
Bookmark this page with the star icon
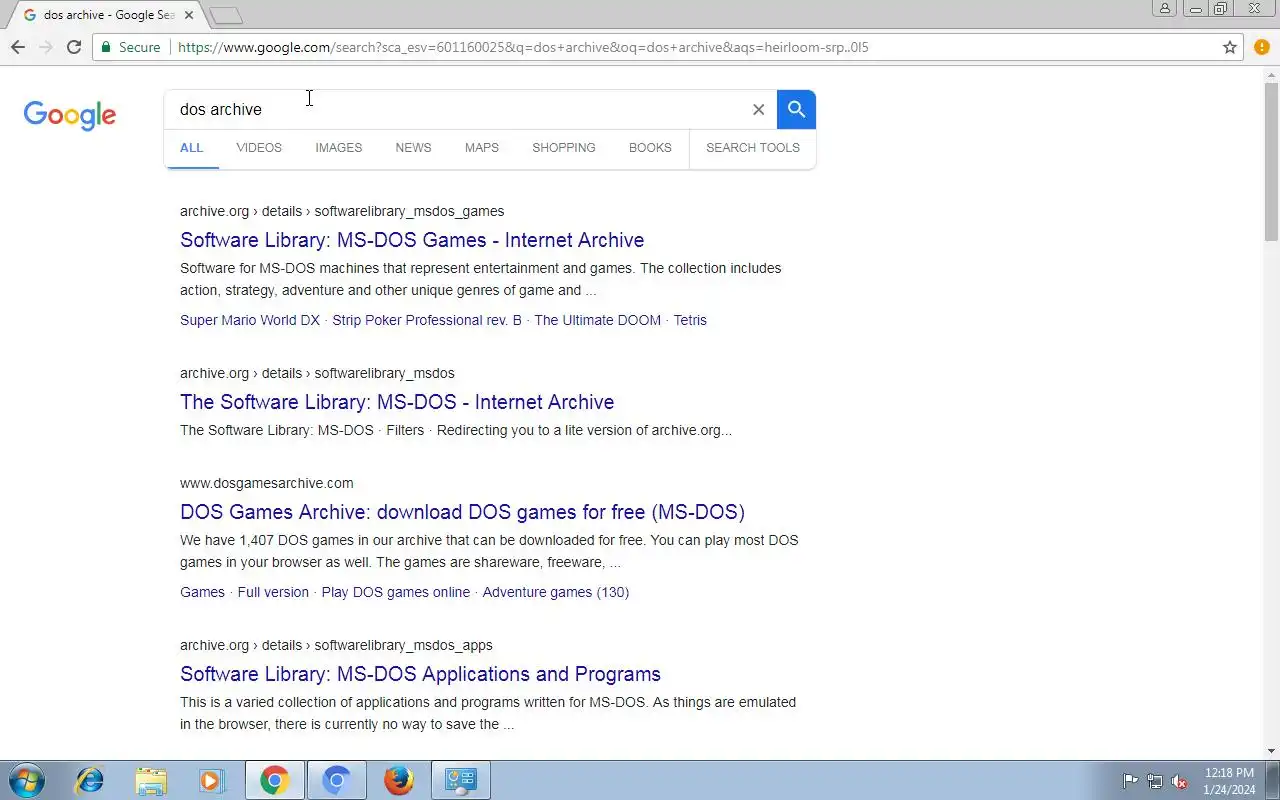pyautogui.click(x=1230, y=47)
